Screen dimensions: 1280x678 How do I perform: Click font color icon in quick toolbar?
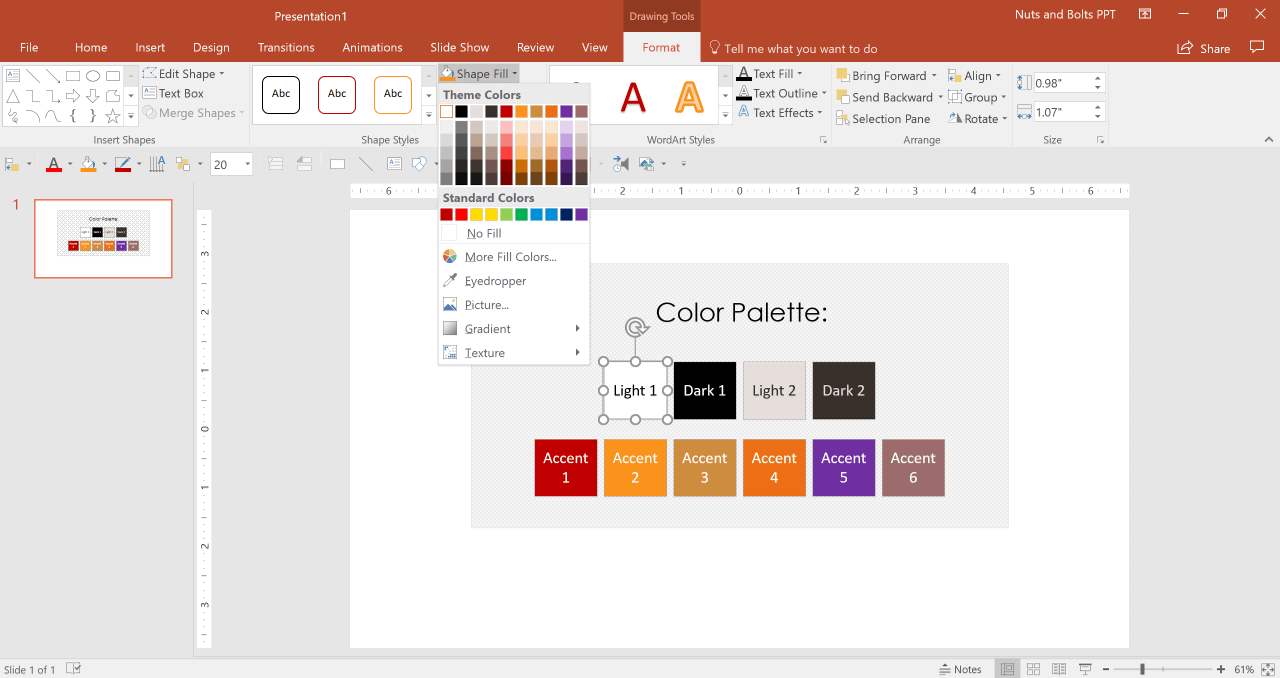(x=53, y=164)
